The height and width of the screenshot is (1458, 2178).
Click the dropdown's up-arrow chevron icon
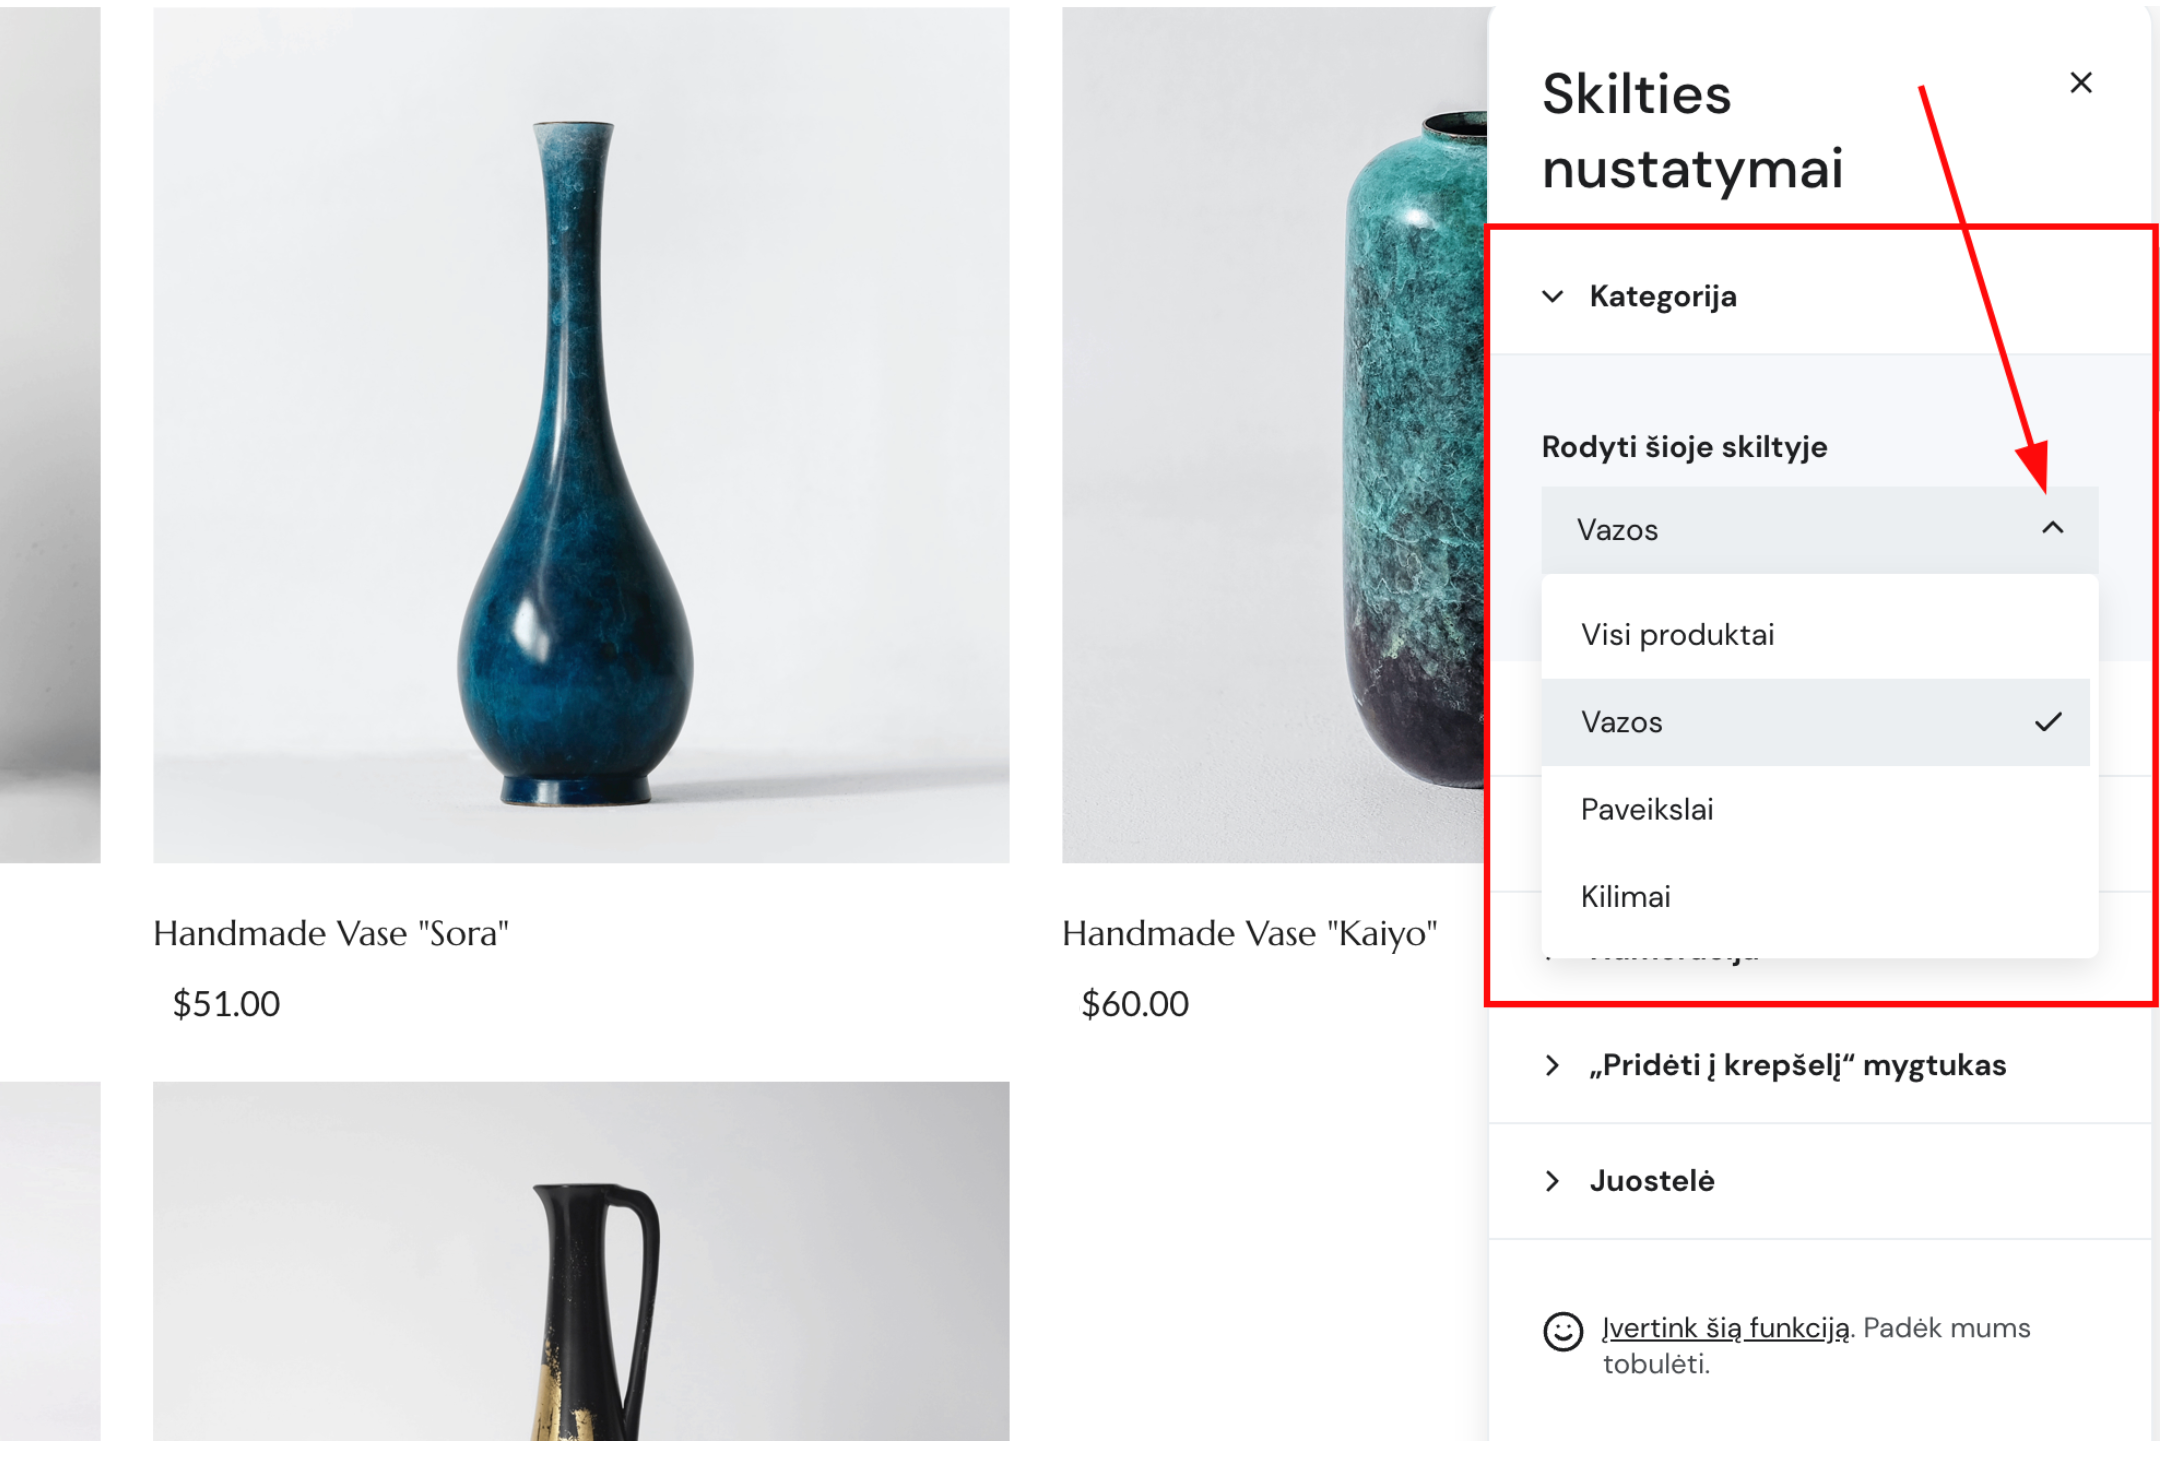click(x=2052, y=528)
